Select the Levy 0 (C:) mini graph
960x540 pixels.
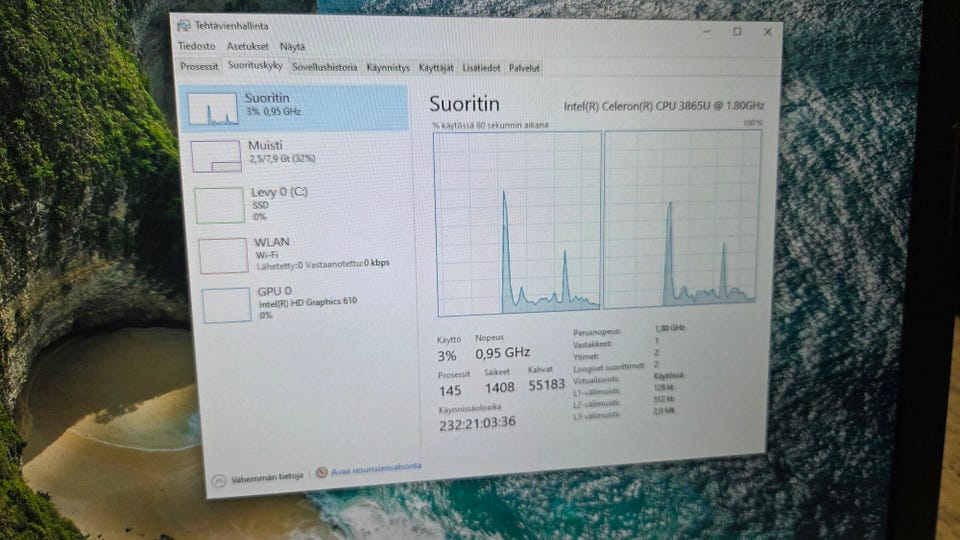pyautogui.click(x=220, y=205)
